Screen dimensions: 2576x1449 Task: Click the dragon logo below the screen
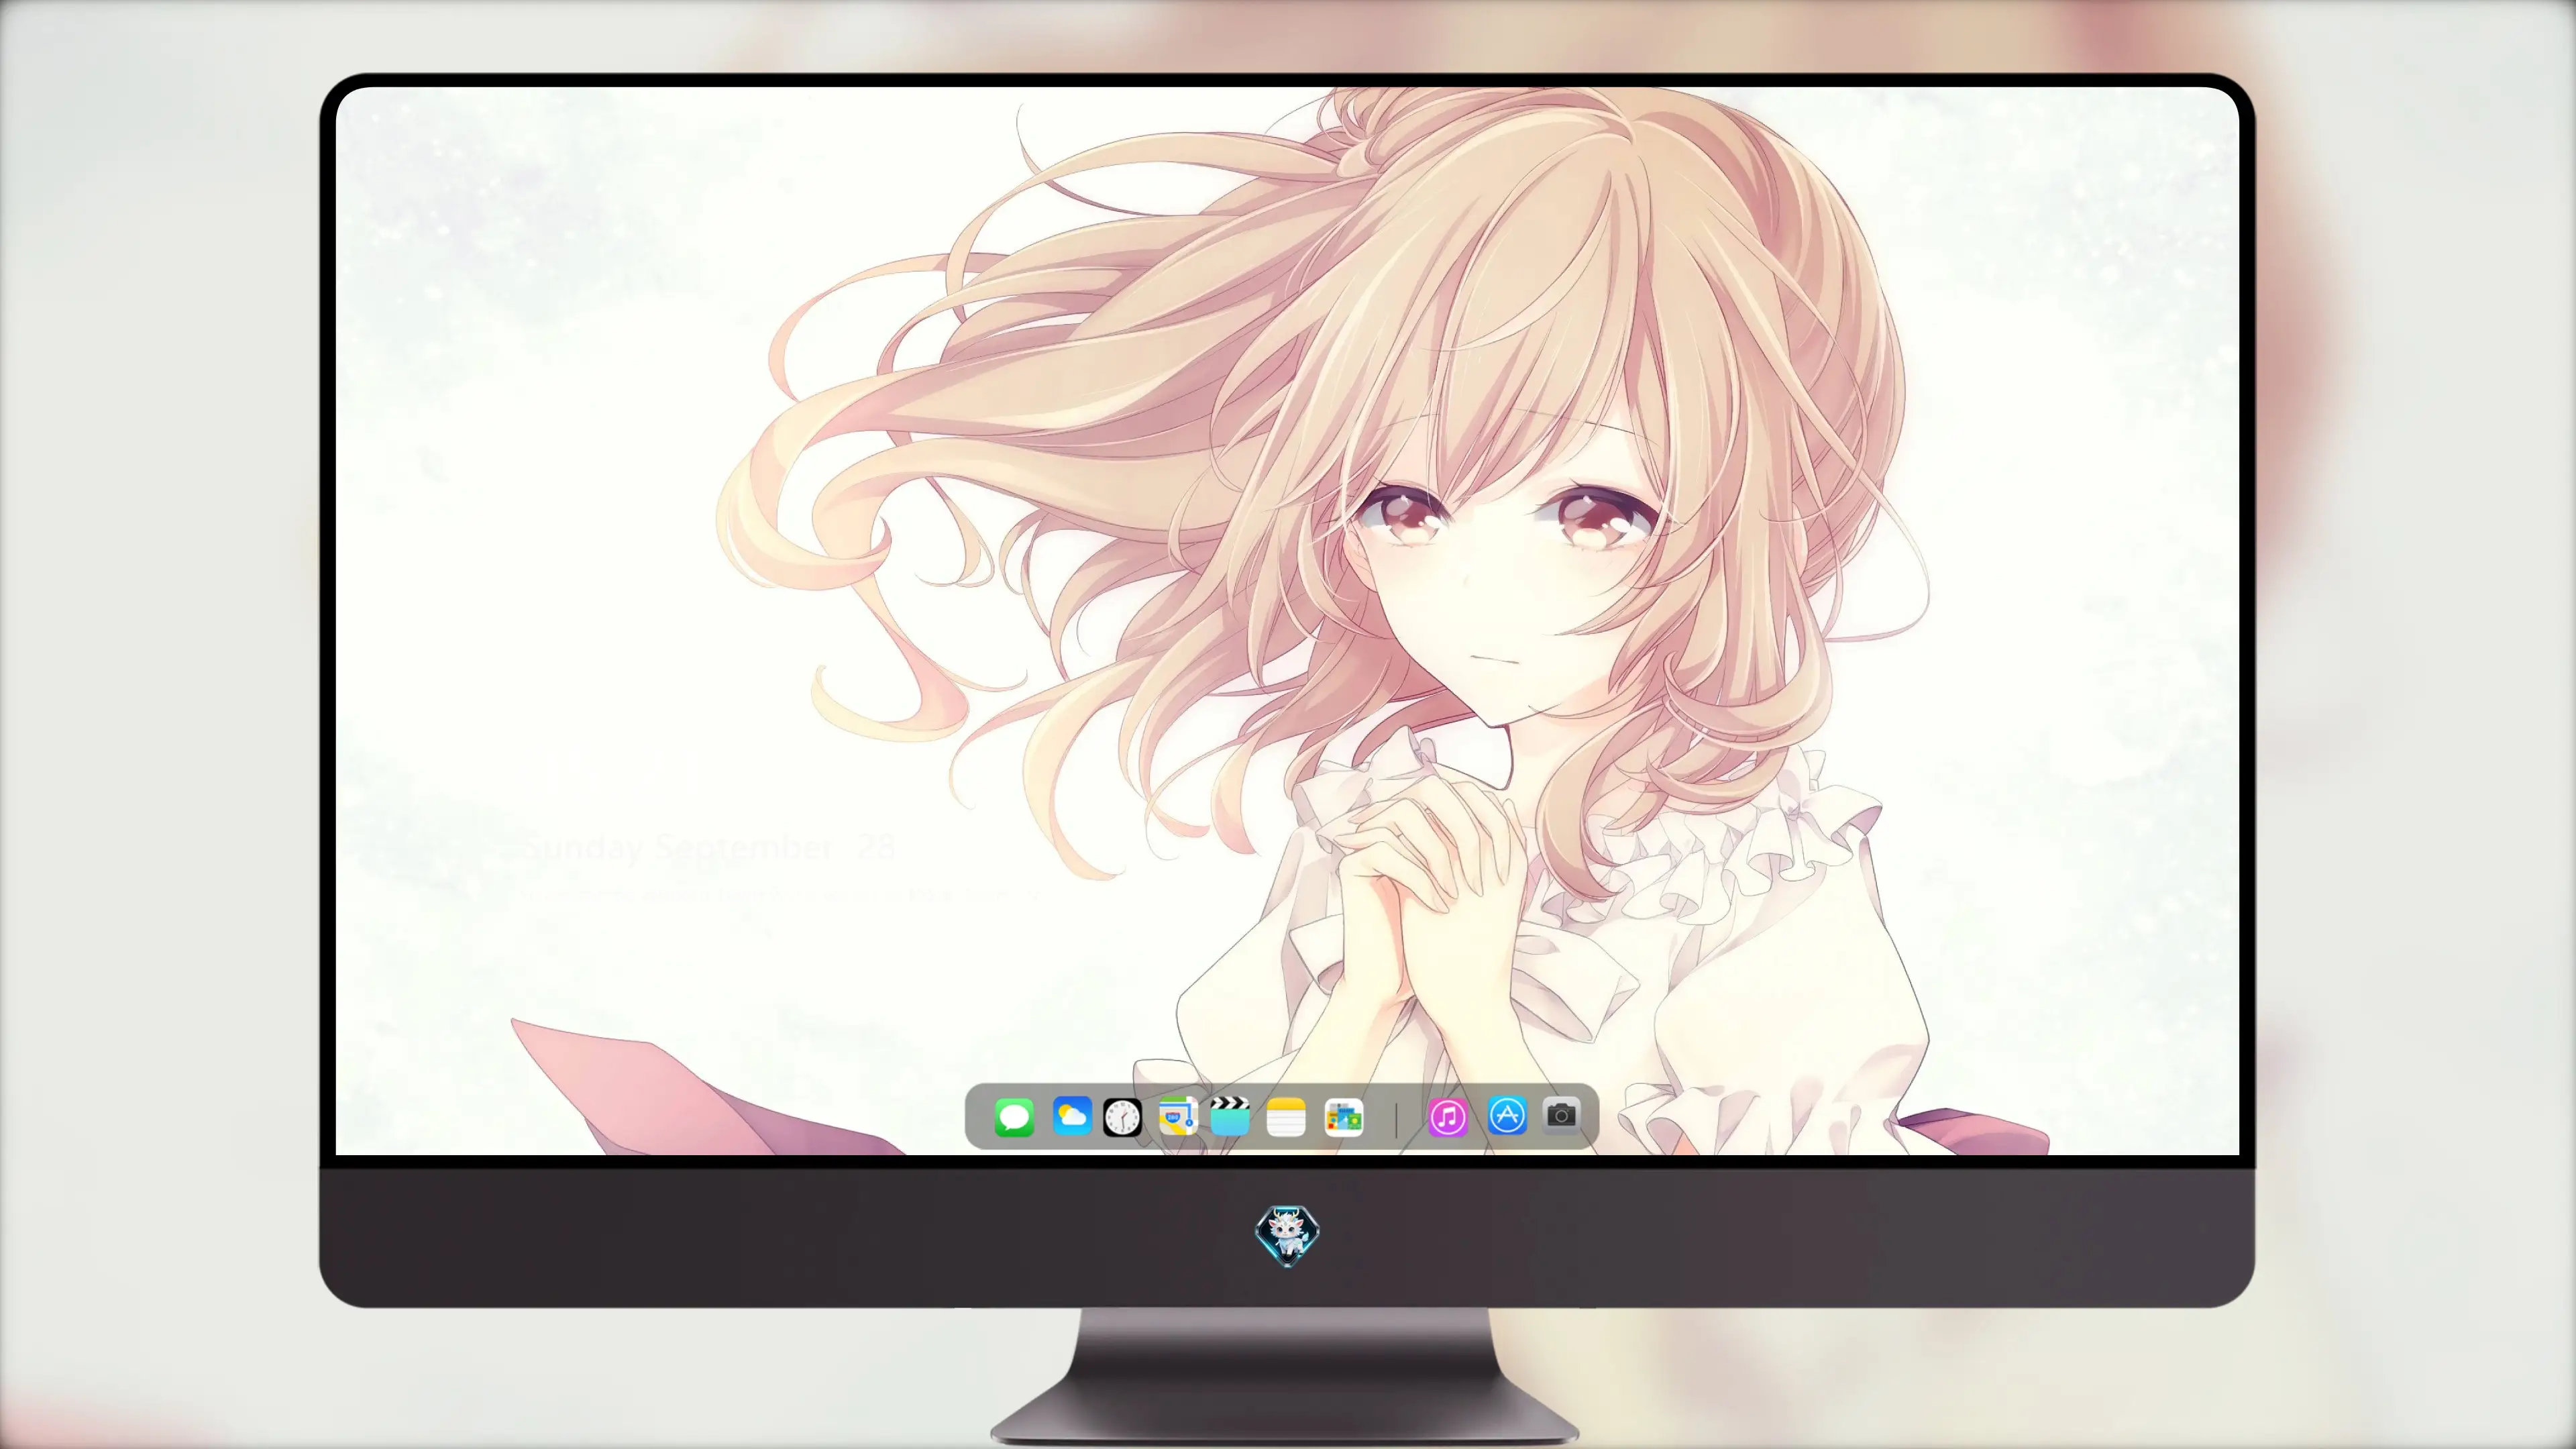(1287, 1236)
